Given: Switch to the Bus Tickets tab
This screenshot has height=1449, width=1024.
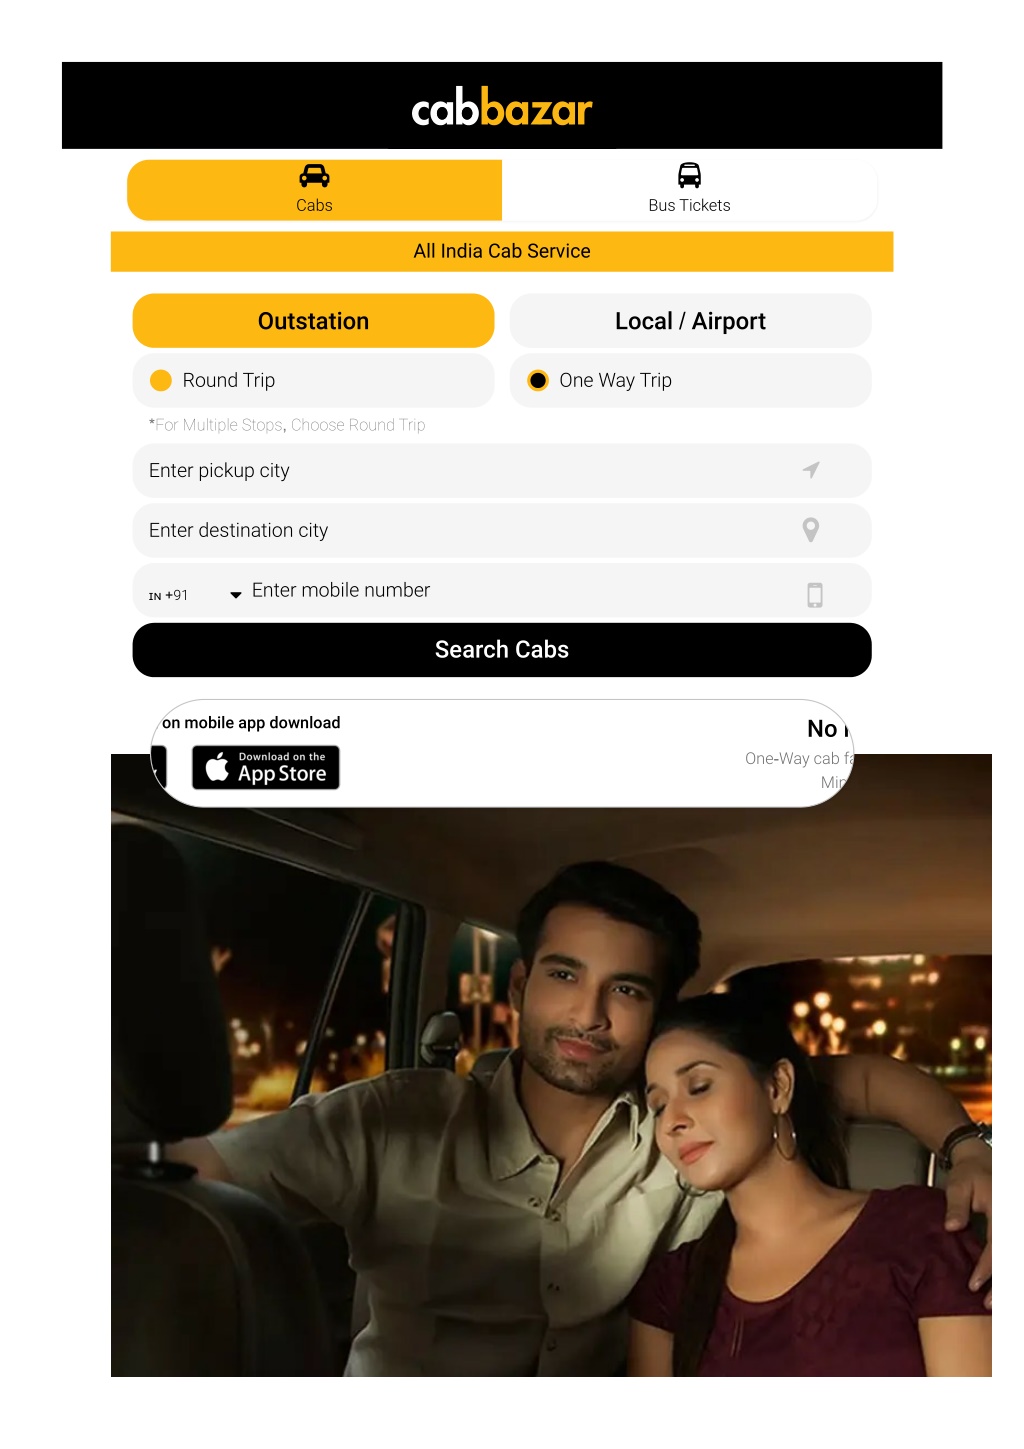Looking at the screenshot, I should tap(689, 190).
